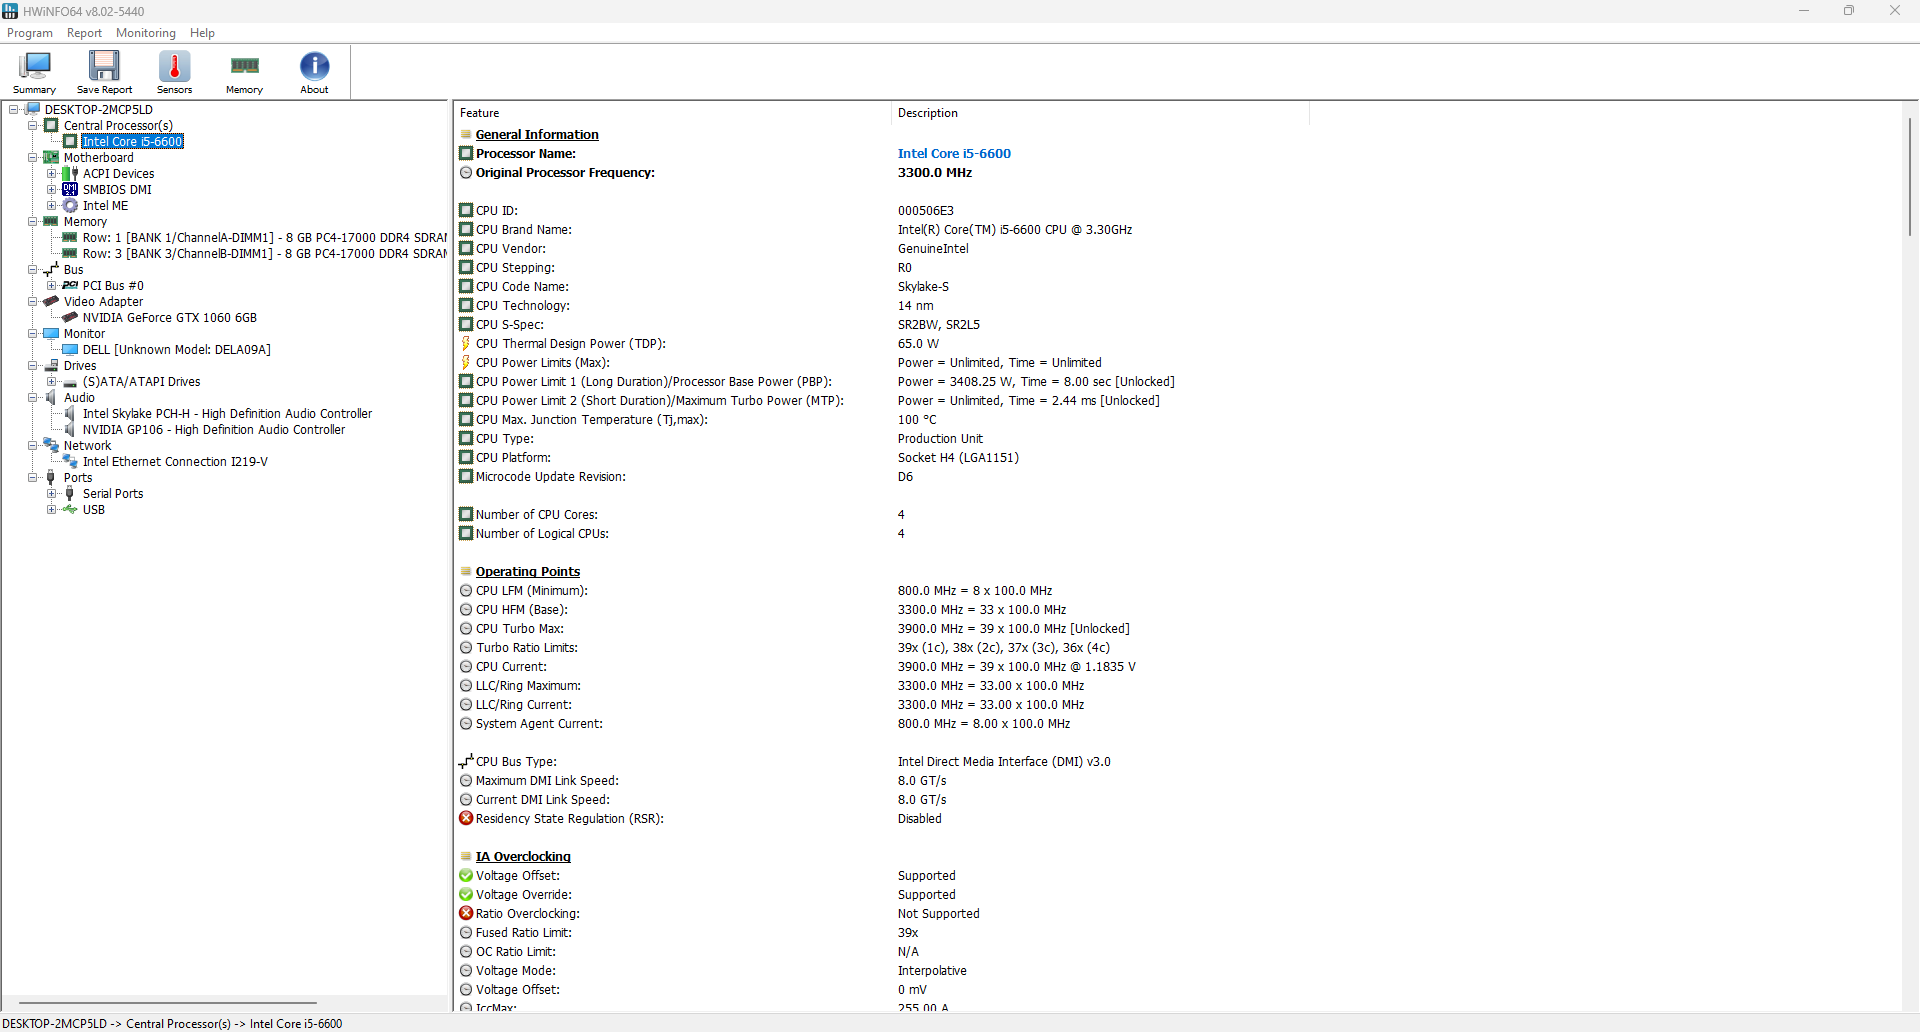Screen dimensions: 1920x1032
Task: Click the Memory category icon in tree
Action: click(51, 221)
